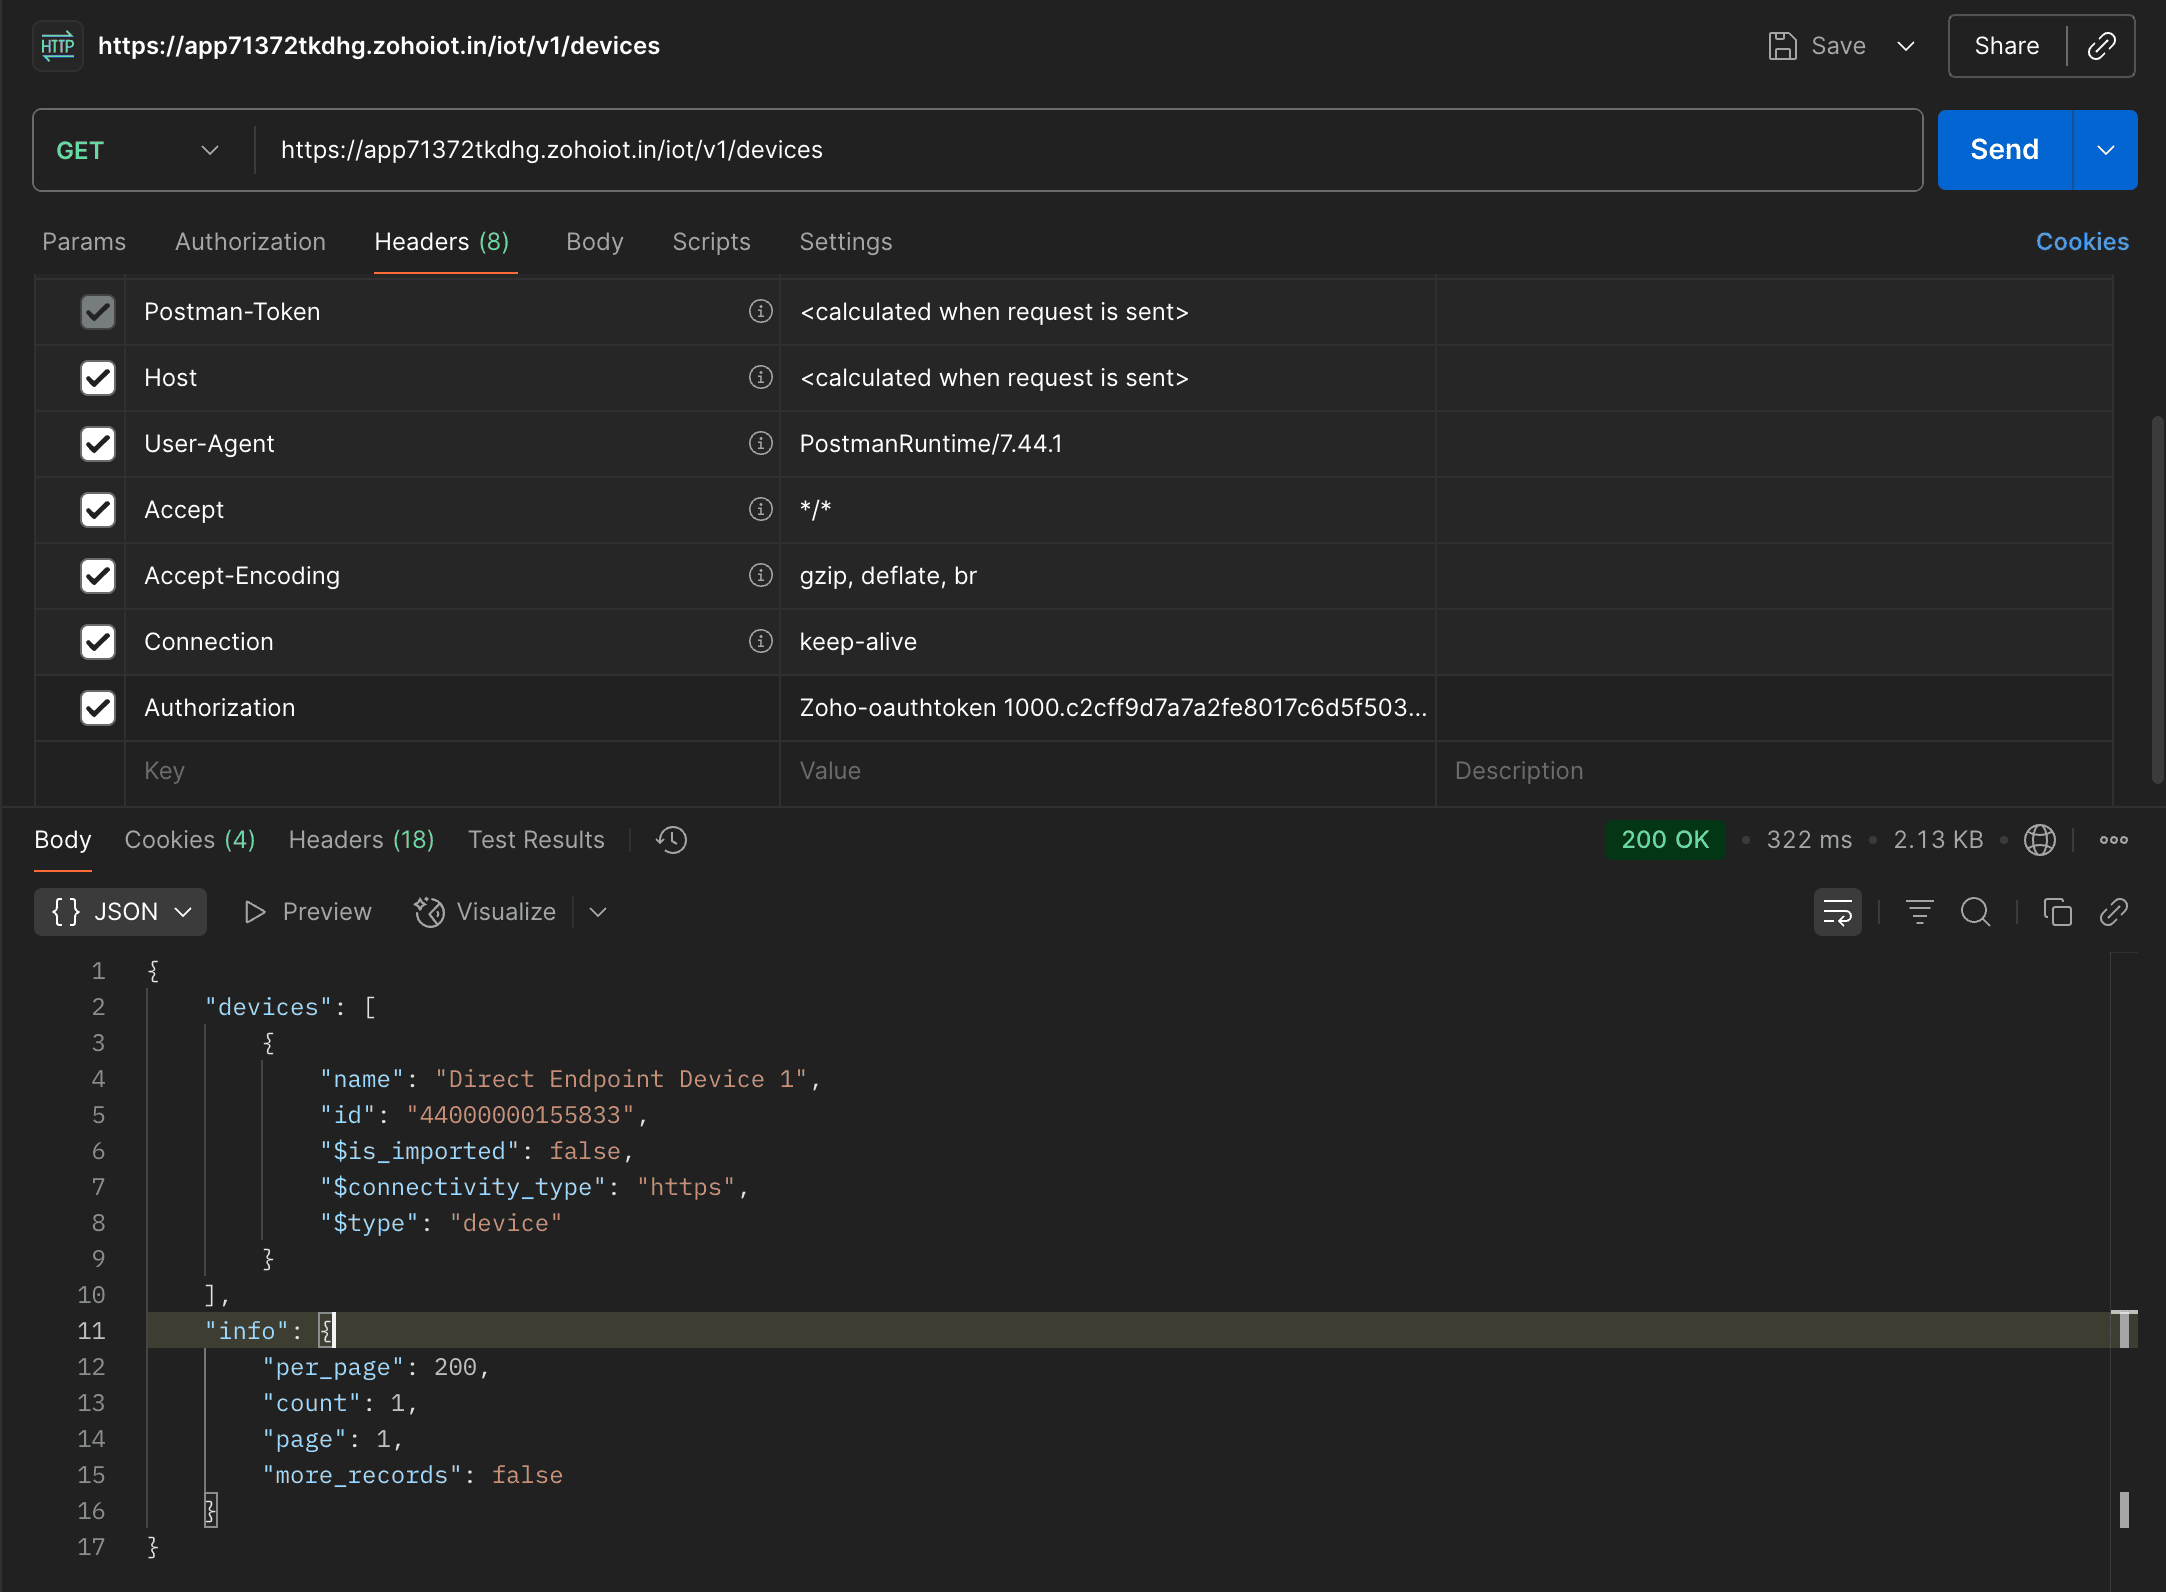Click the response history clock icon
This screenshot has width=2166, height=1592.
(x=671, y=840)
